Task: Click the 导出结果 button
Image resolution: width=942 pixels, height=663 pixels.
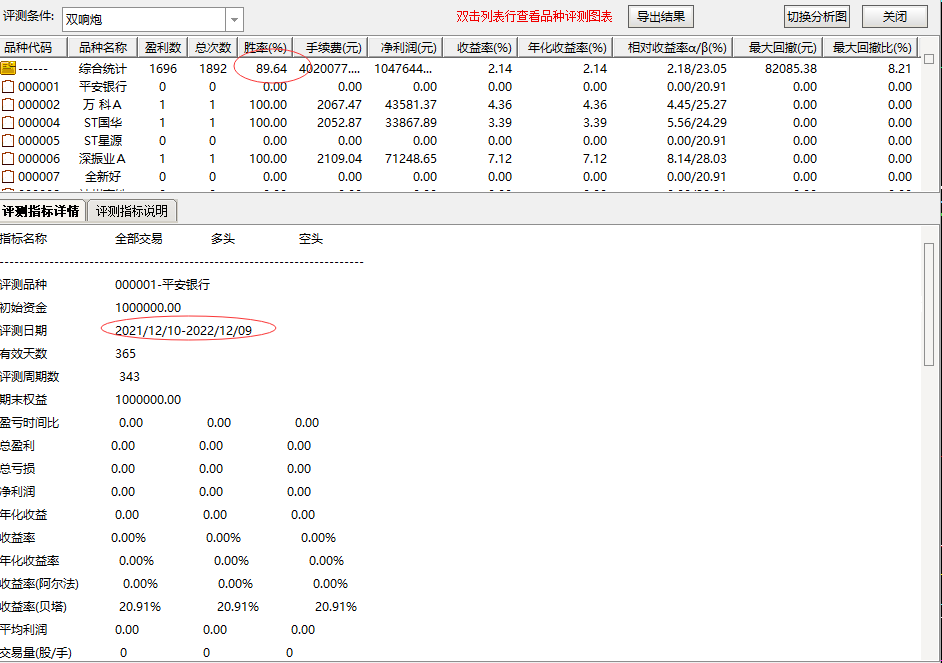Action: click(x=661, y=16)
